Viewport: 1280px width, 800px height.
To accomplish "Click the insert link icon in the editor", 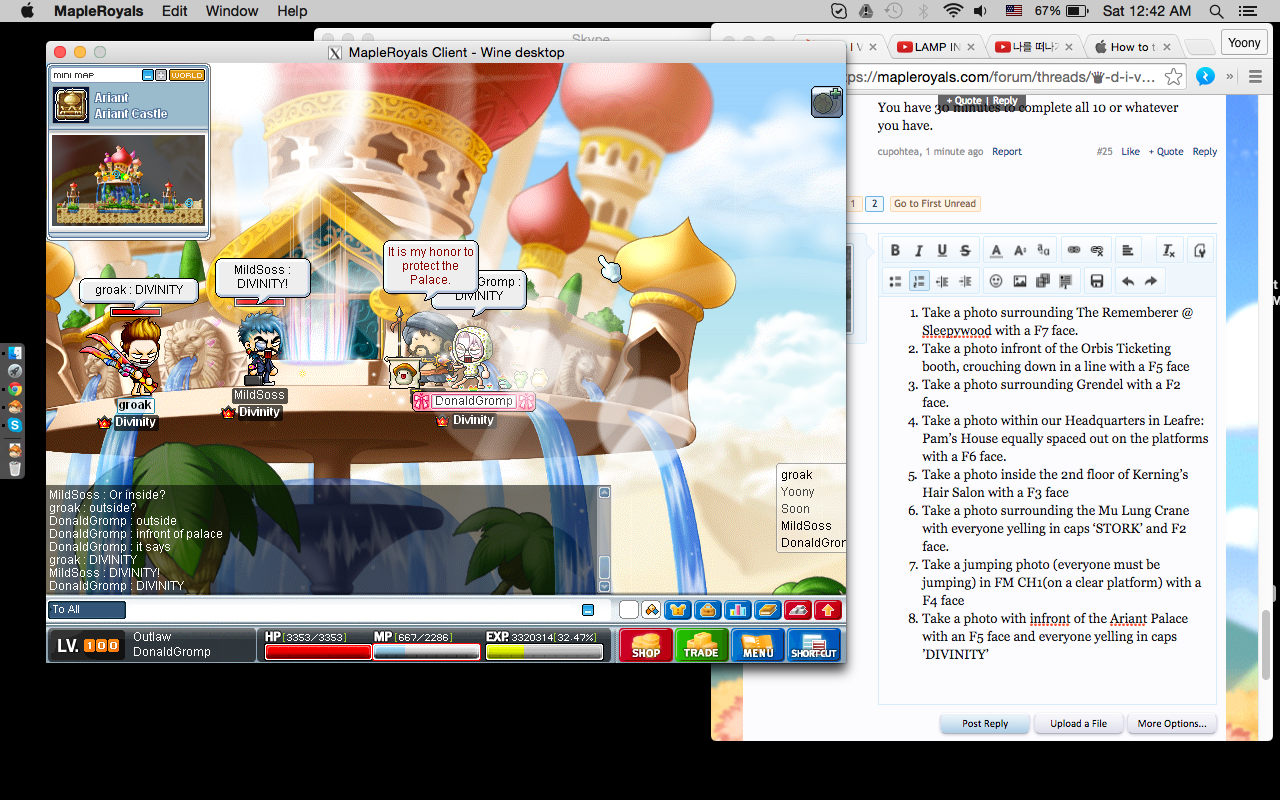I will click(x=1074, y=251).
